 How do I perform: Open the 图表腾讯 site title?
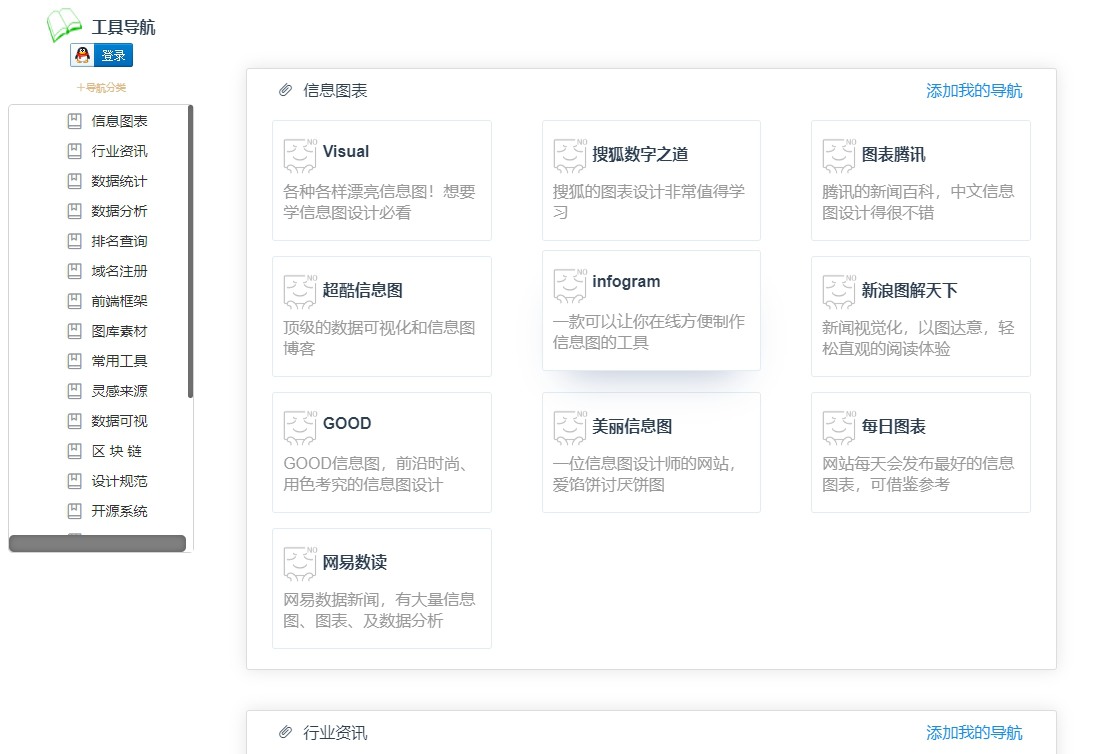coord(893,154)
